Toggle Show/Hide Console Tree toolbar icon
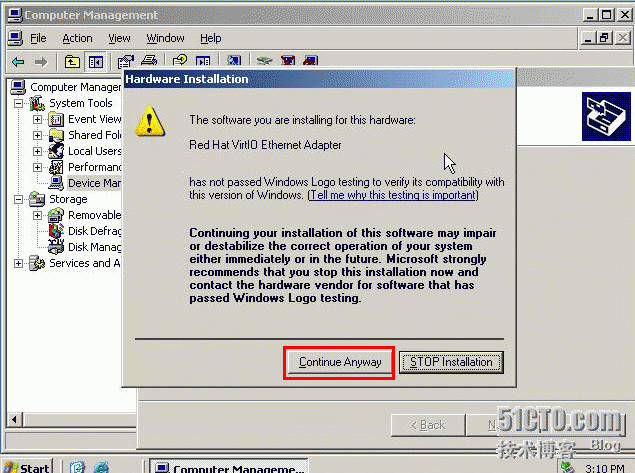 [x=96, y=62]
